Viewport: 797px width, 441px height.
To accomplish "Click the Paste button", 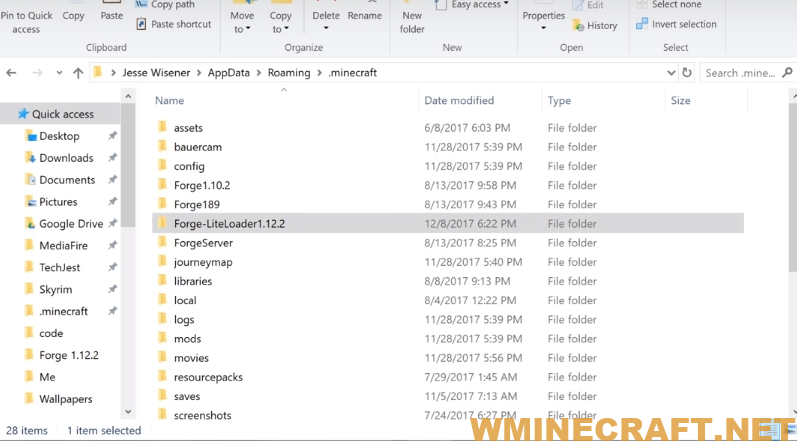I will 111,16.
